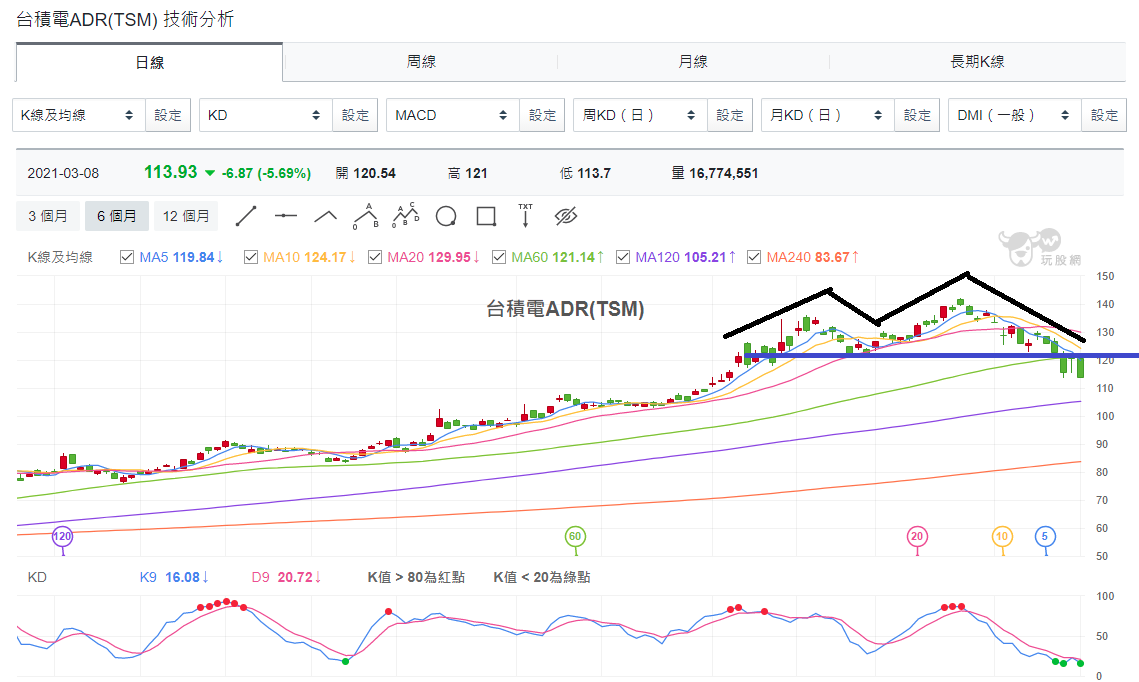Select the rectangle drawing tool

(486, 216)
